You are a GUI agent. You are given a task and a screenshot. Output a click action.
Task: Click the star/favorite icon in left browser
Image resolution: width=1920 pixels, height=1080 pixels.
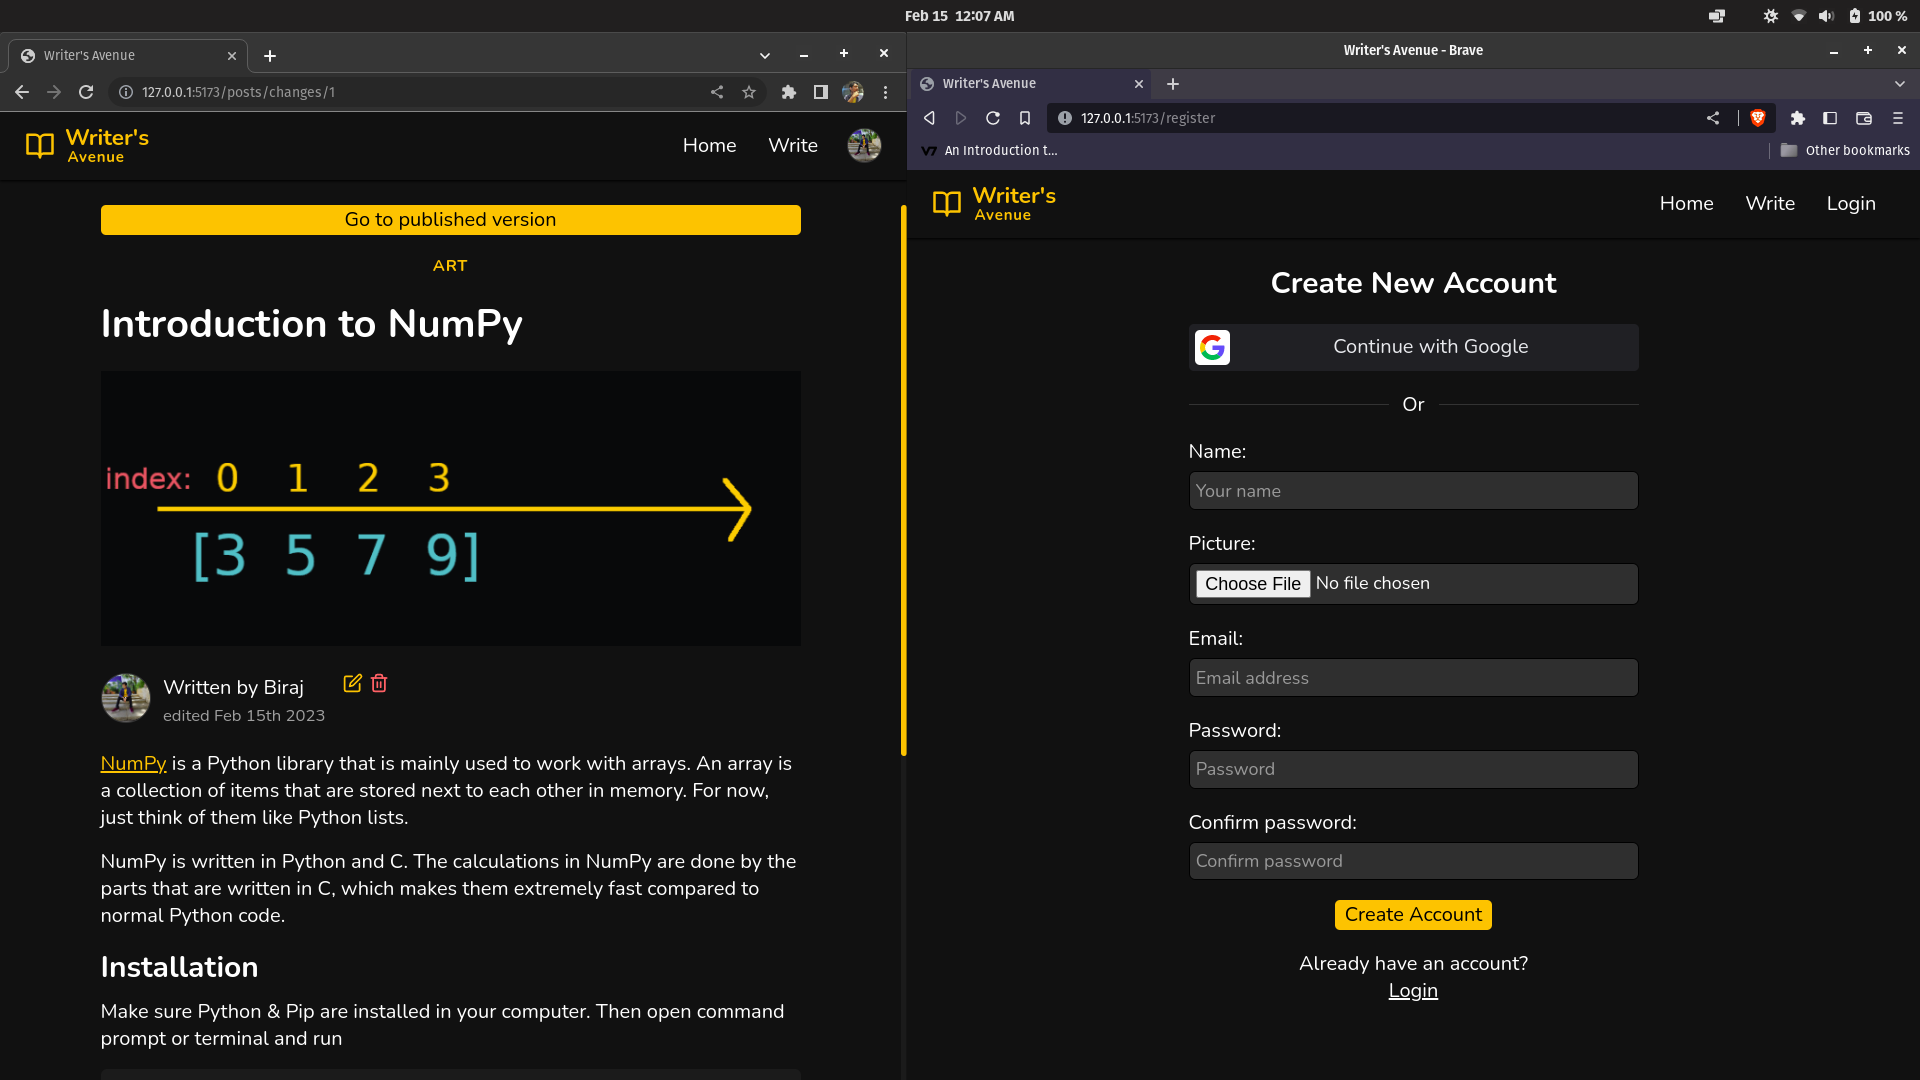(749, 92)
